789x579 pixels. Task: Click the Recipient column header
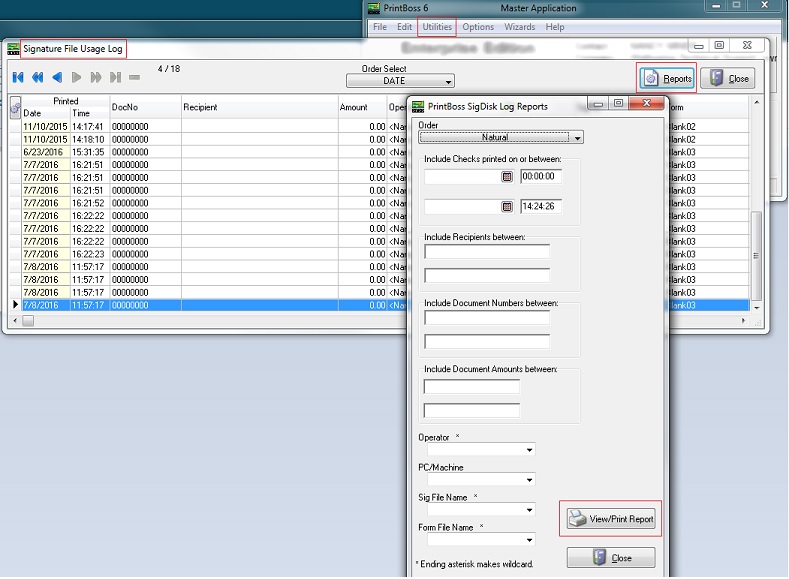pos(260,107)
